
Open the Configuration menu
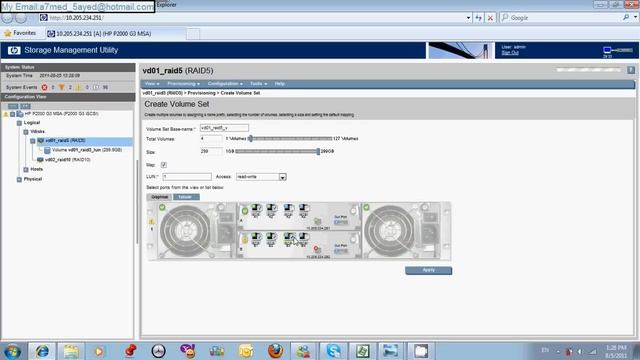(x=225, y=84)
